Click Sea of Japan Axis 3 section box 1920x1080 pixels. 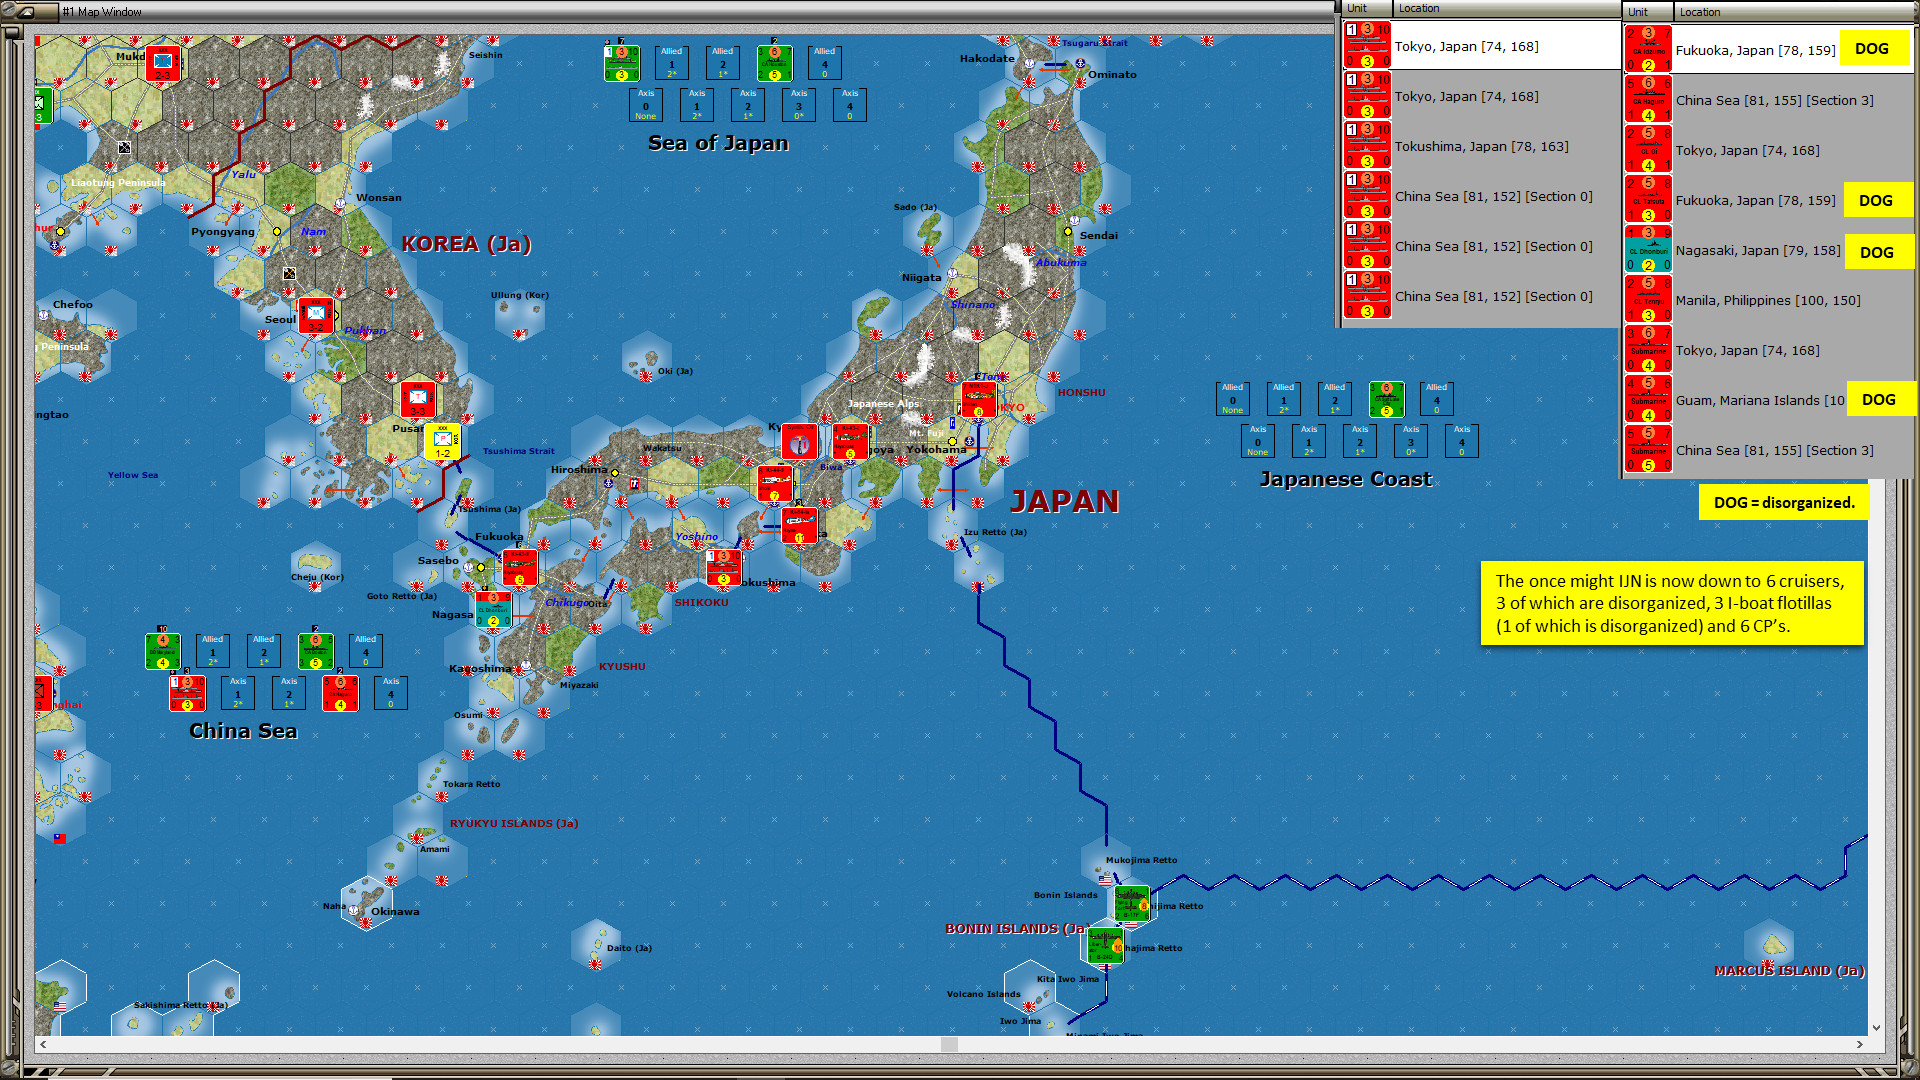(x=798, y=105)
